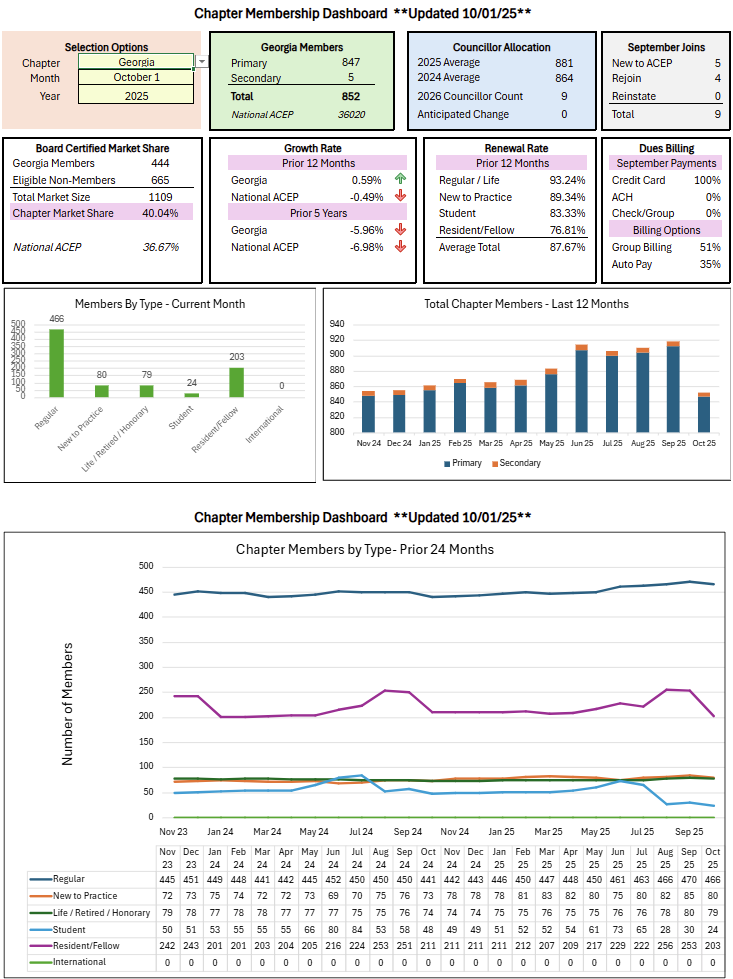Select the Regular bar in Members By Type chart

click(x=56, y=362)
